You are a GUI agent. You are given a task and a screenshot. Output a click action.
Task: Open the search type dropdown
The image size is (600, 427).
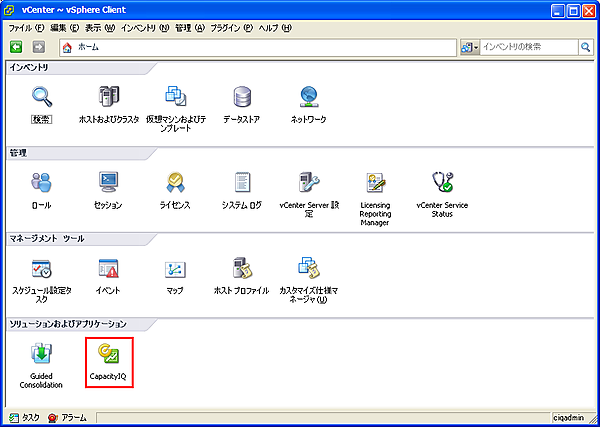470,47
